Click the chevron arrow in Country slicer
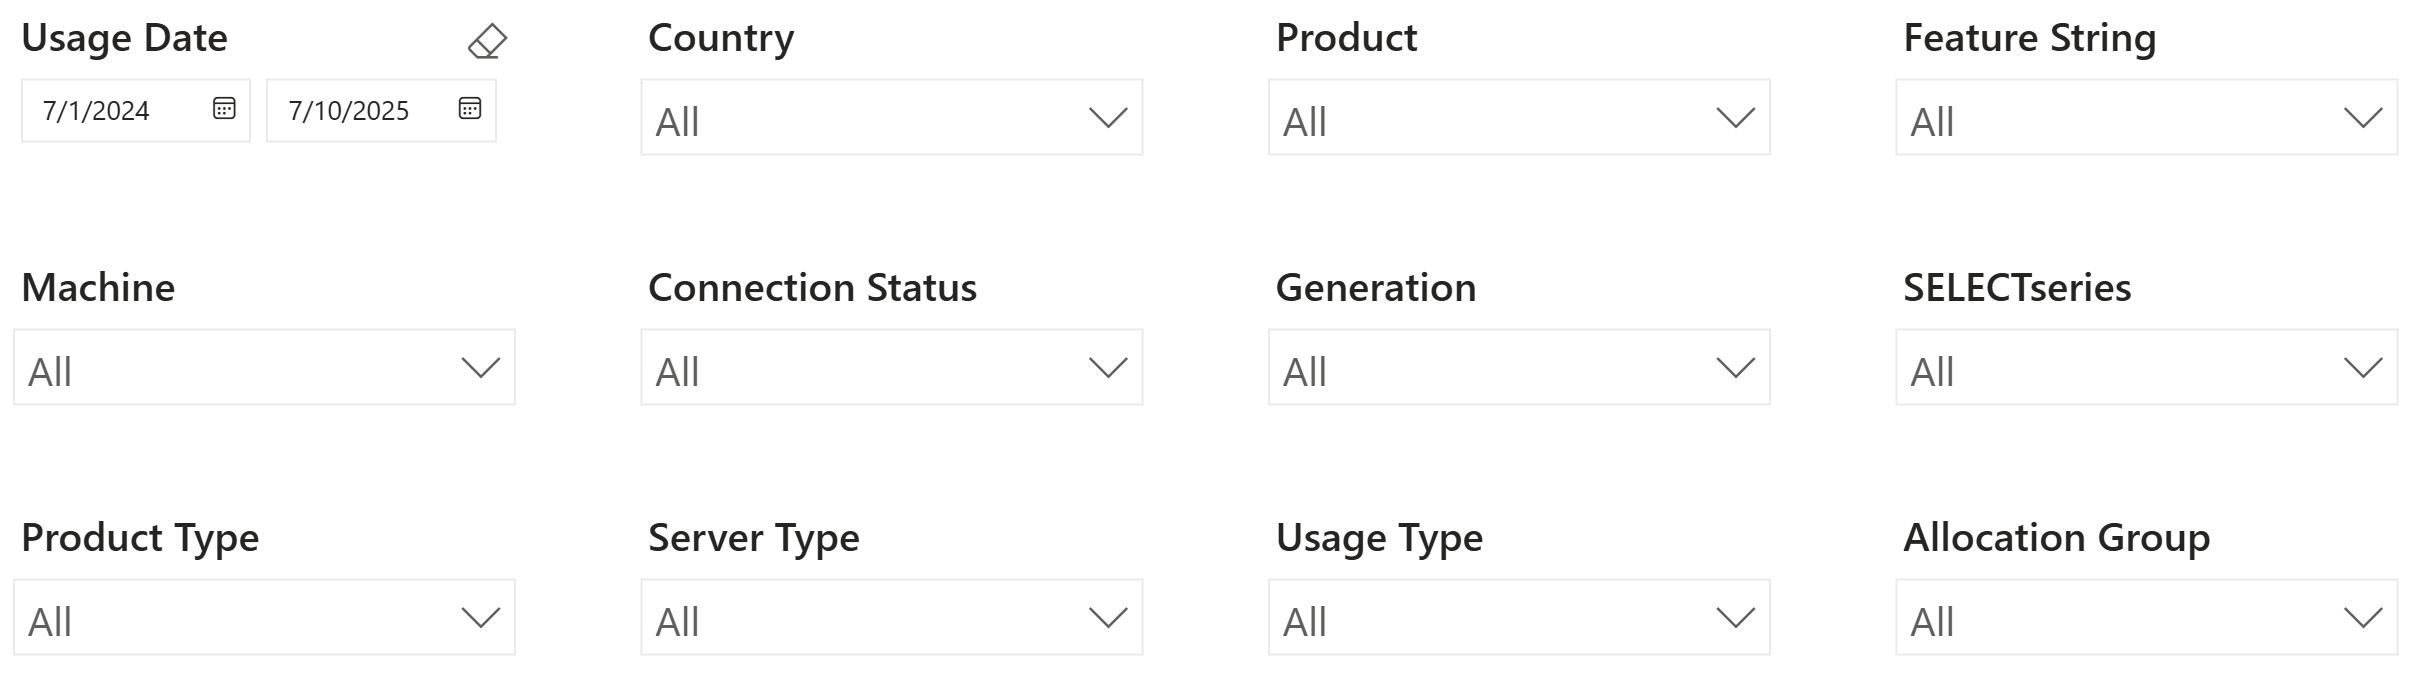 [x=1107, y=118]
